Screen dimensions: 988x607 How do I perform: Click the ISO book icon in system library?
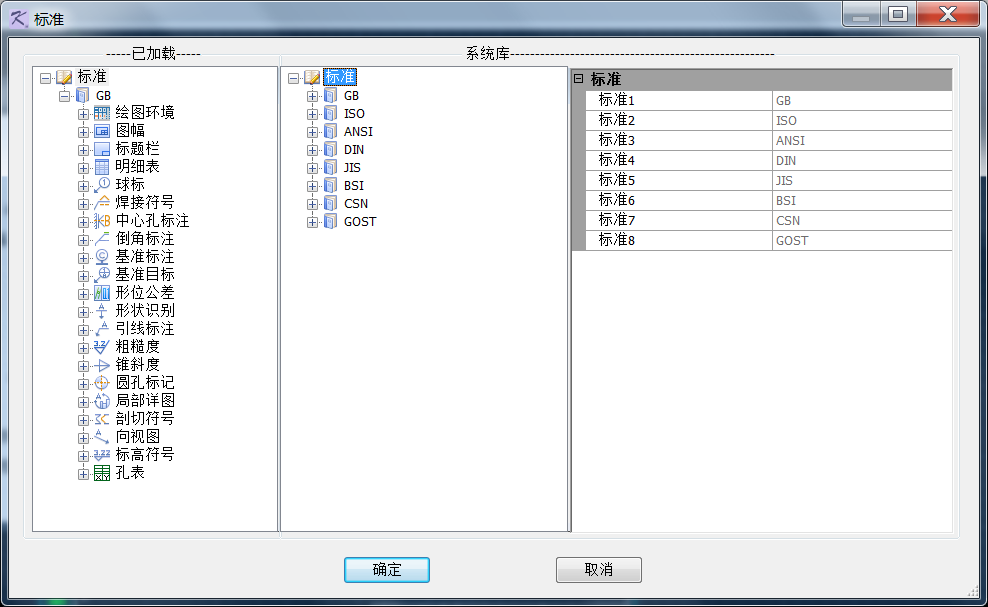coord(331,114)
